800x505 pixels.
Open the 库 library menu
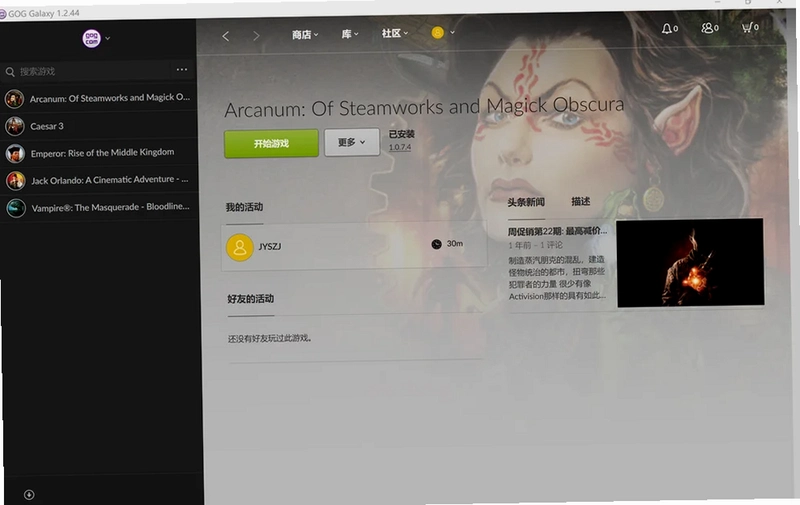350,34
